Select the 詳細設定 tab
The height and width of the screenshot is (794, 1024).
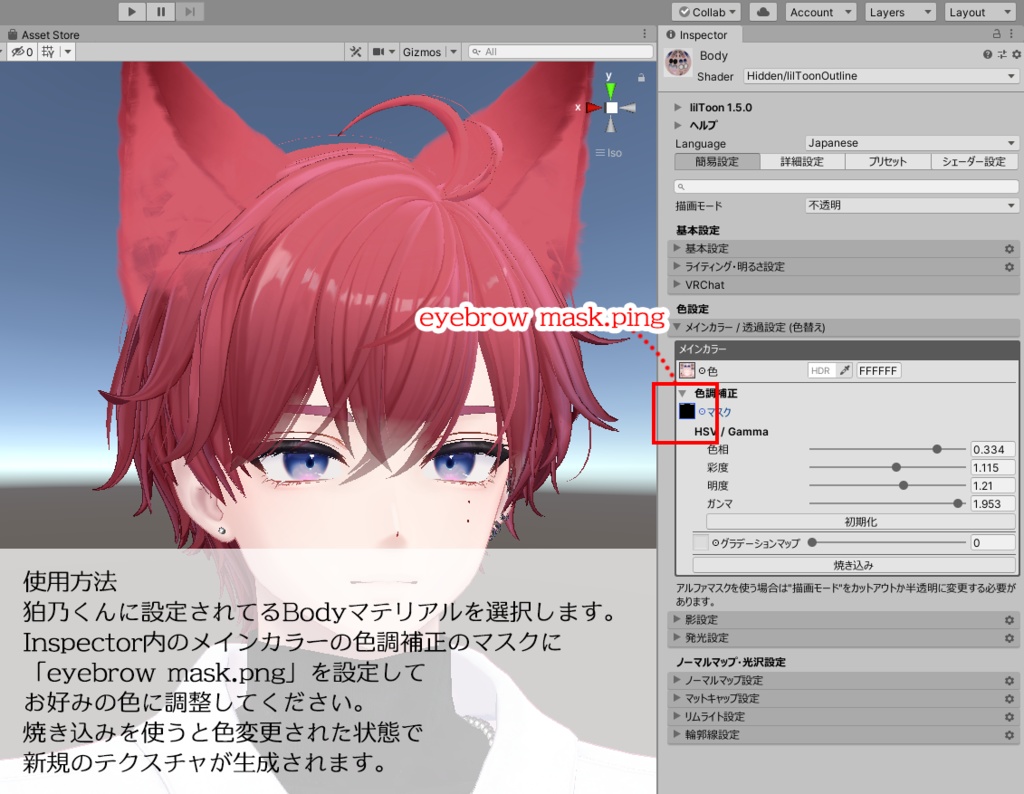tap(802, 161)
